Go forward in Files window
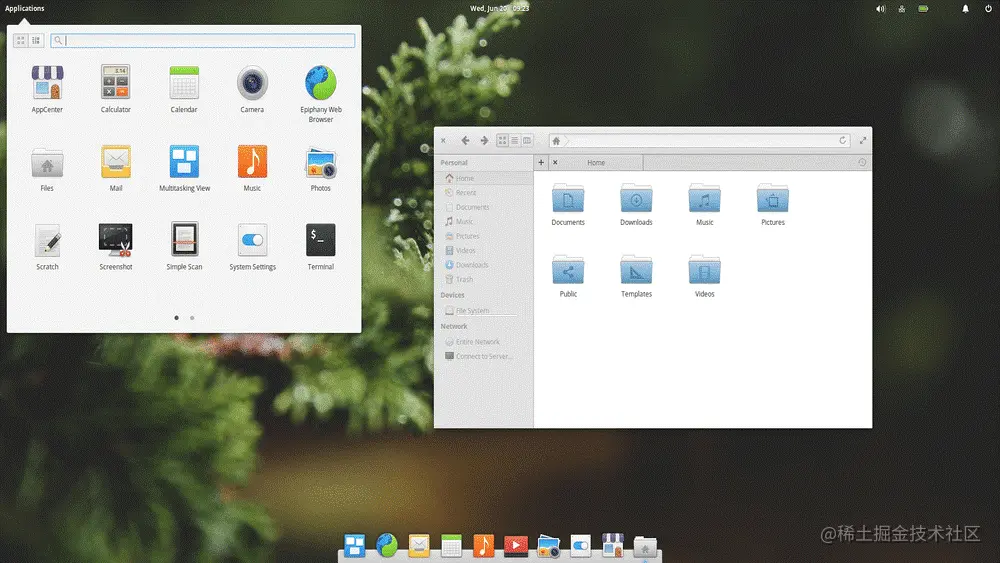Screen dimensions: 1000x563 [x=484, y=140]
